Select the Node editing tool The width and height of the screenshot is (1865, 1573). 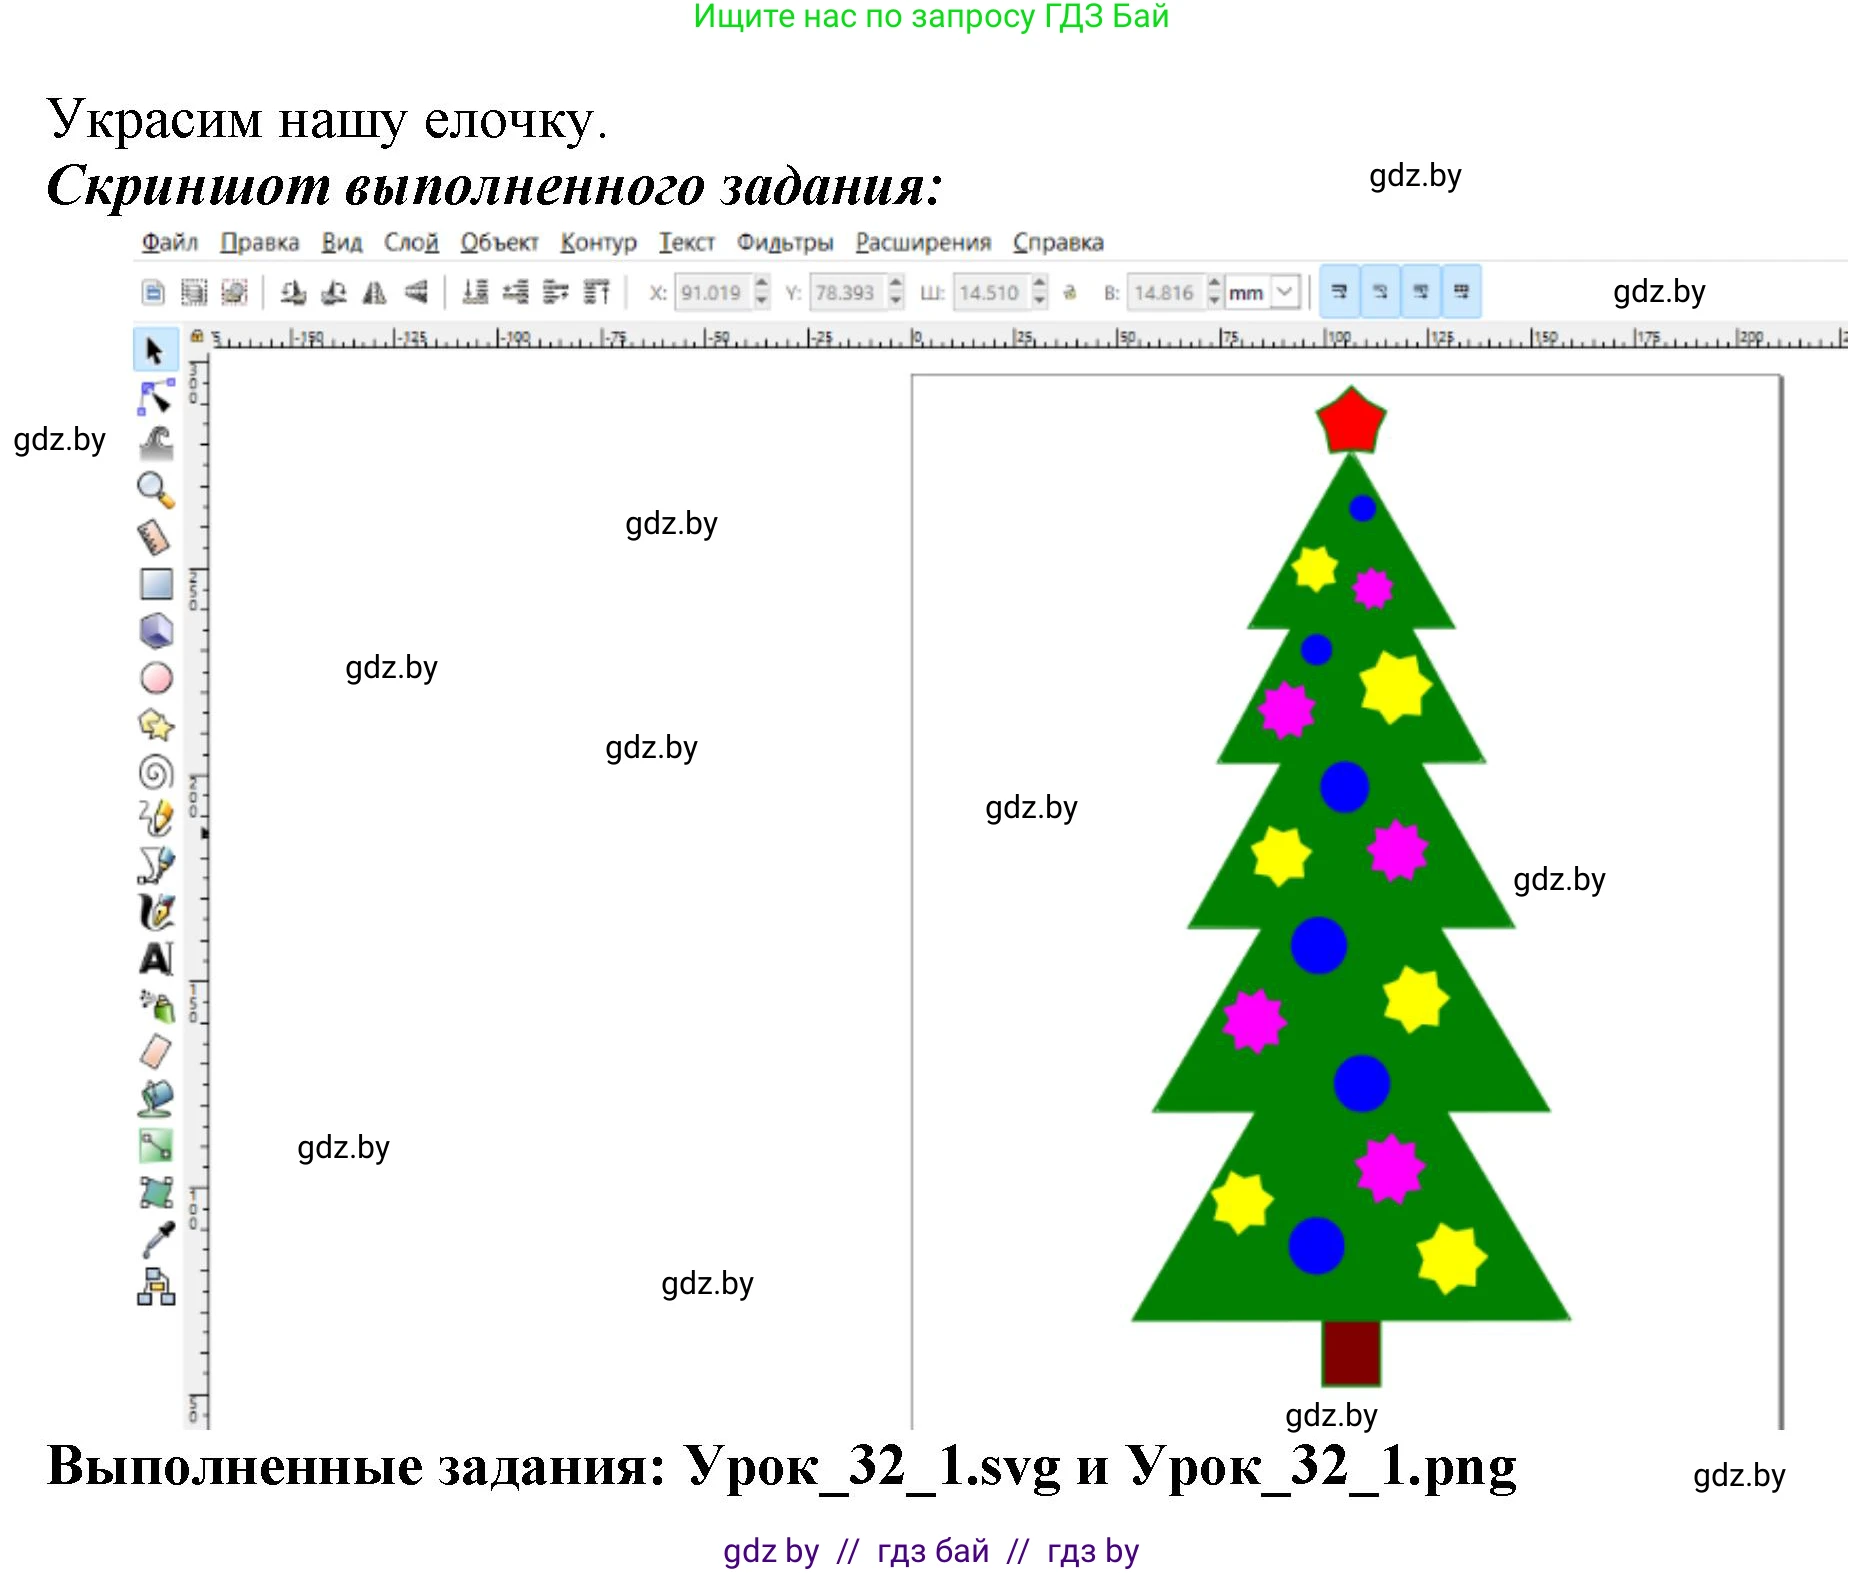point(155,396)
